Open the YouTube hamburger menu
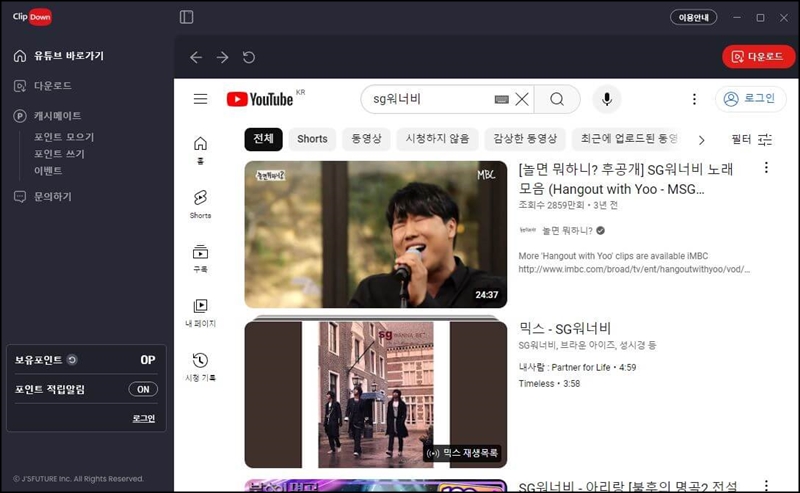Screen dimensions: 800x493 pos(201,99)
